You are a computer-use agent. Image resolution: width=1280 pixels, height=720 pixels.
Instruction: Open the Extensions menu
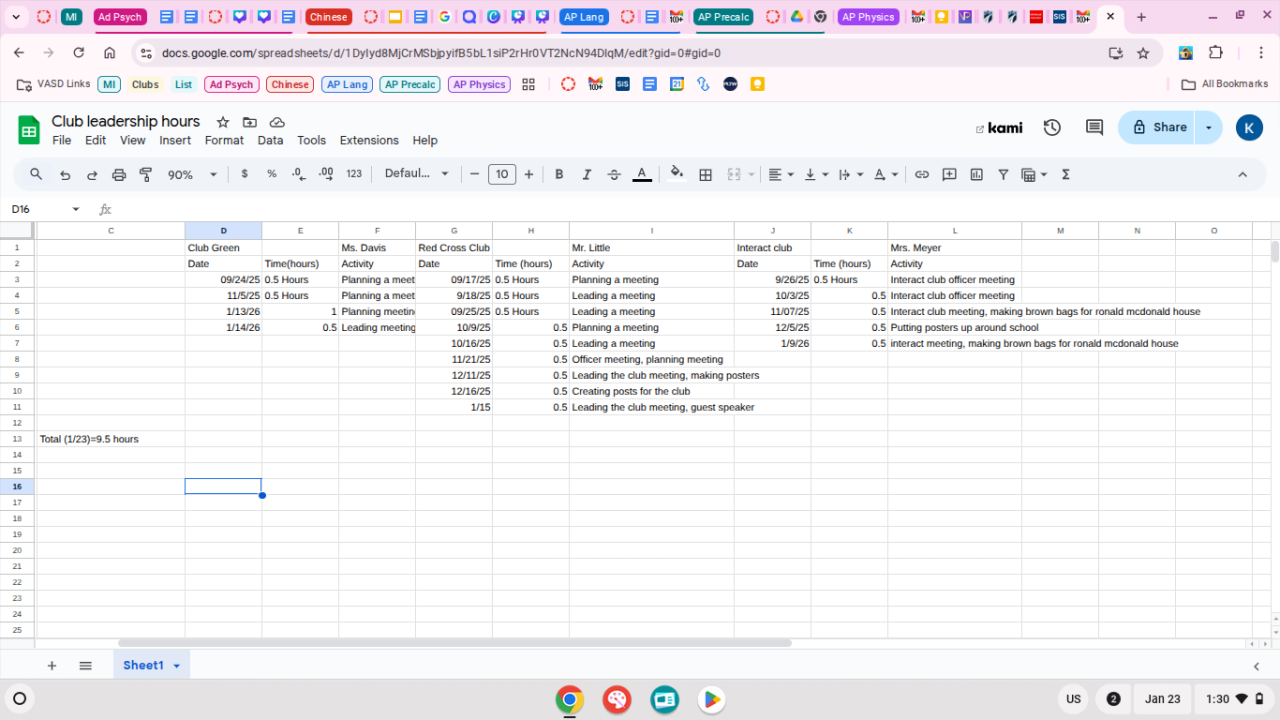pyautogui.click(x=369, y=141)
